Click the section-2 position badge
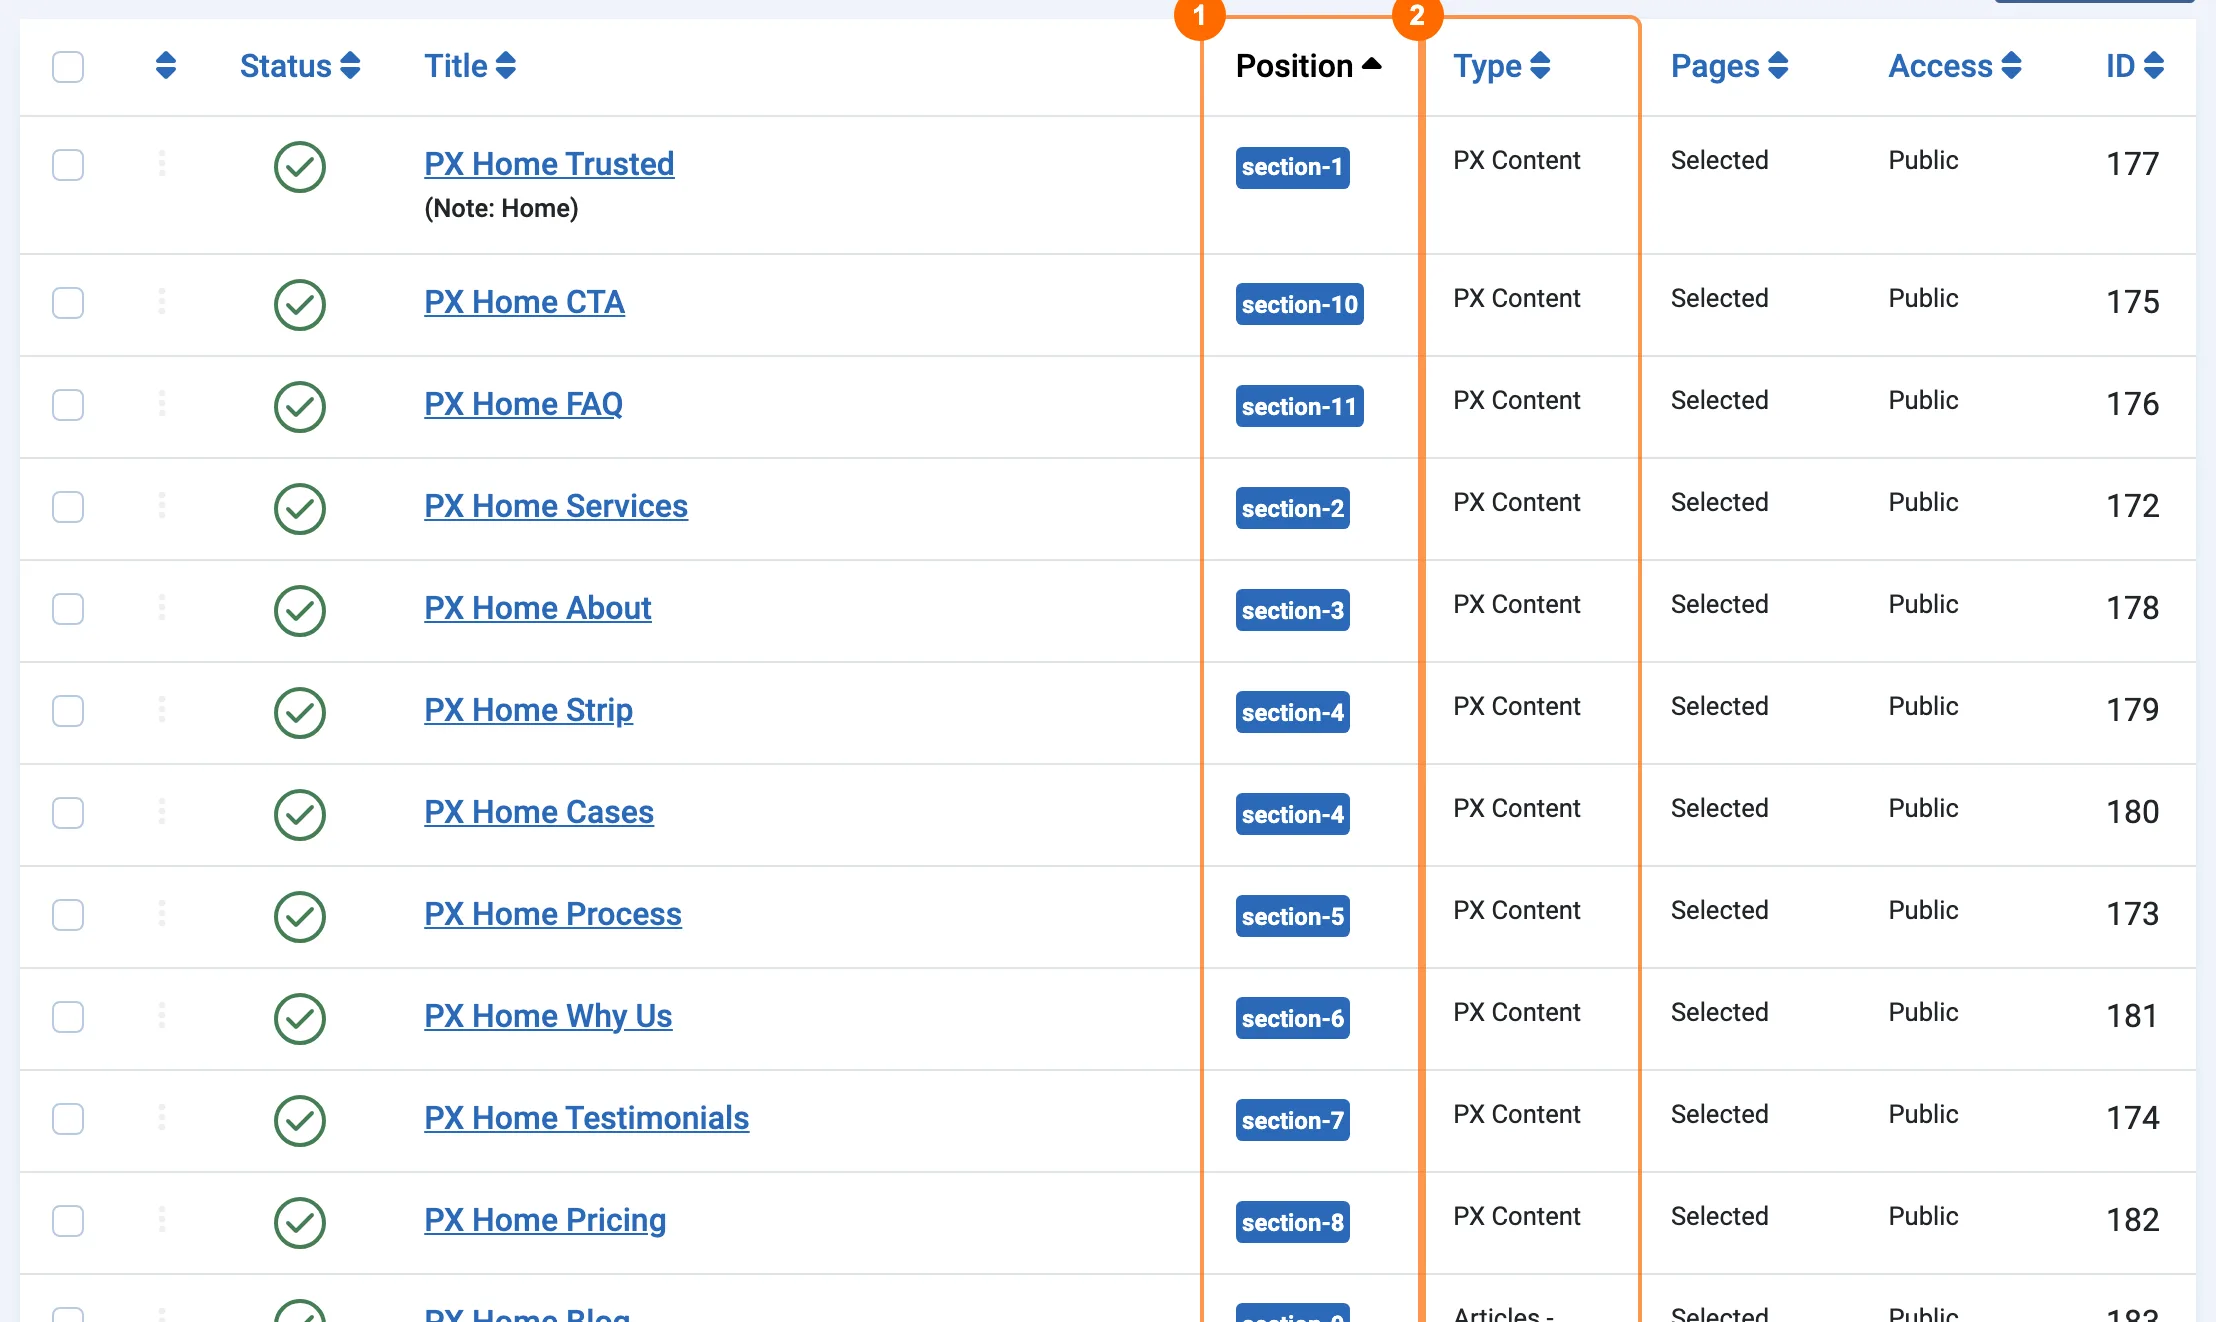2216x1322 pixels. pos(1292,509)
